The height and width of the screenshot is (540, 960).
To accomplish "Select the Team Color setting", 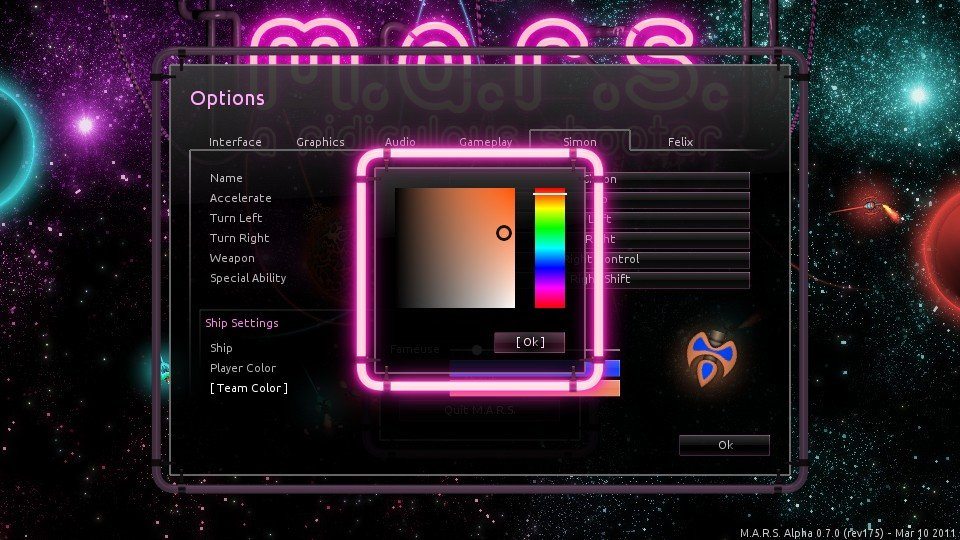I will pos(249,388).
